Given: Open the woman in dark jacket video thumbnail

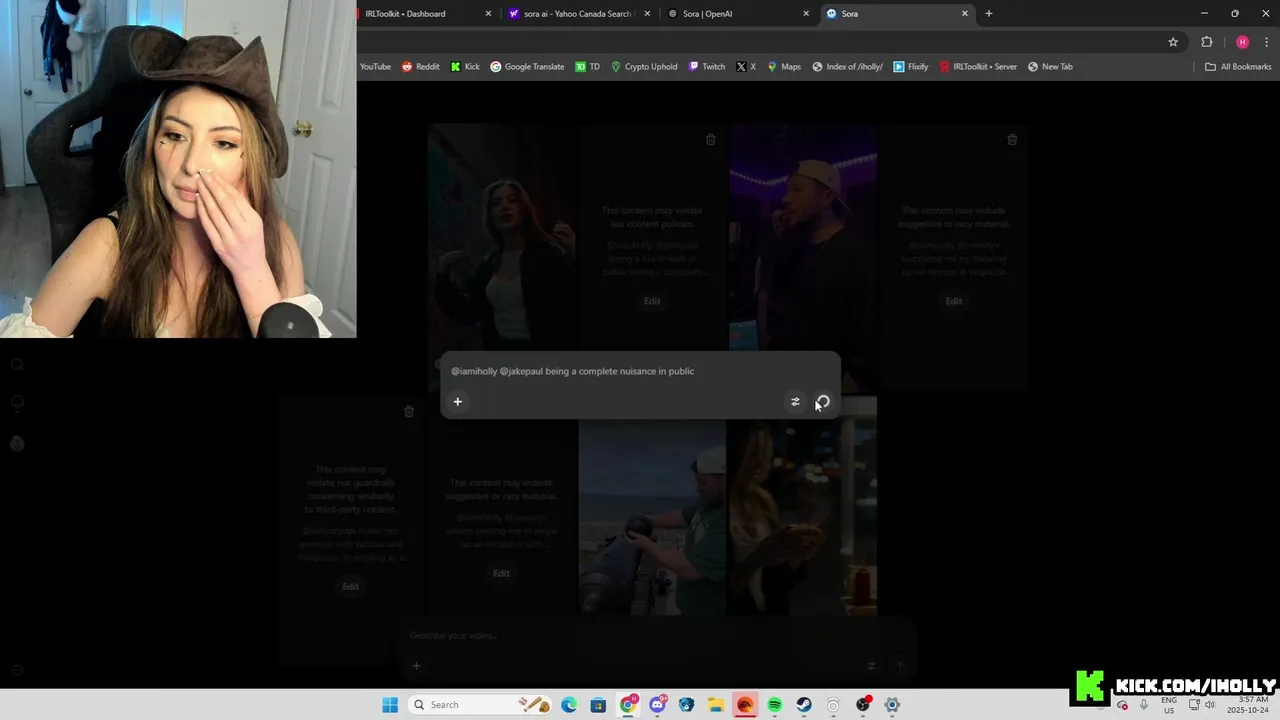Looking at the screenshot, I should [x=502, y=237].
